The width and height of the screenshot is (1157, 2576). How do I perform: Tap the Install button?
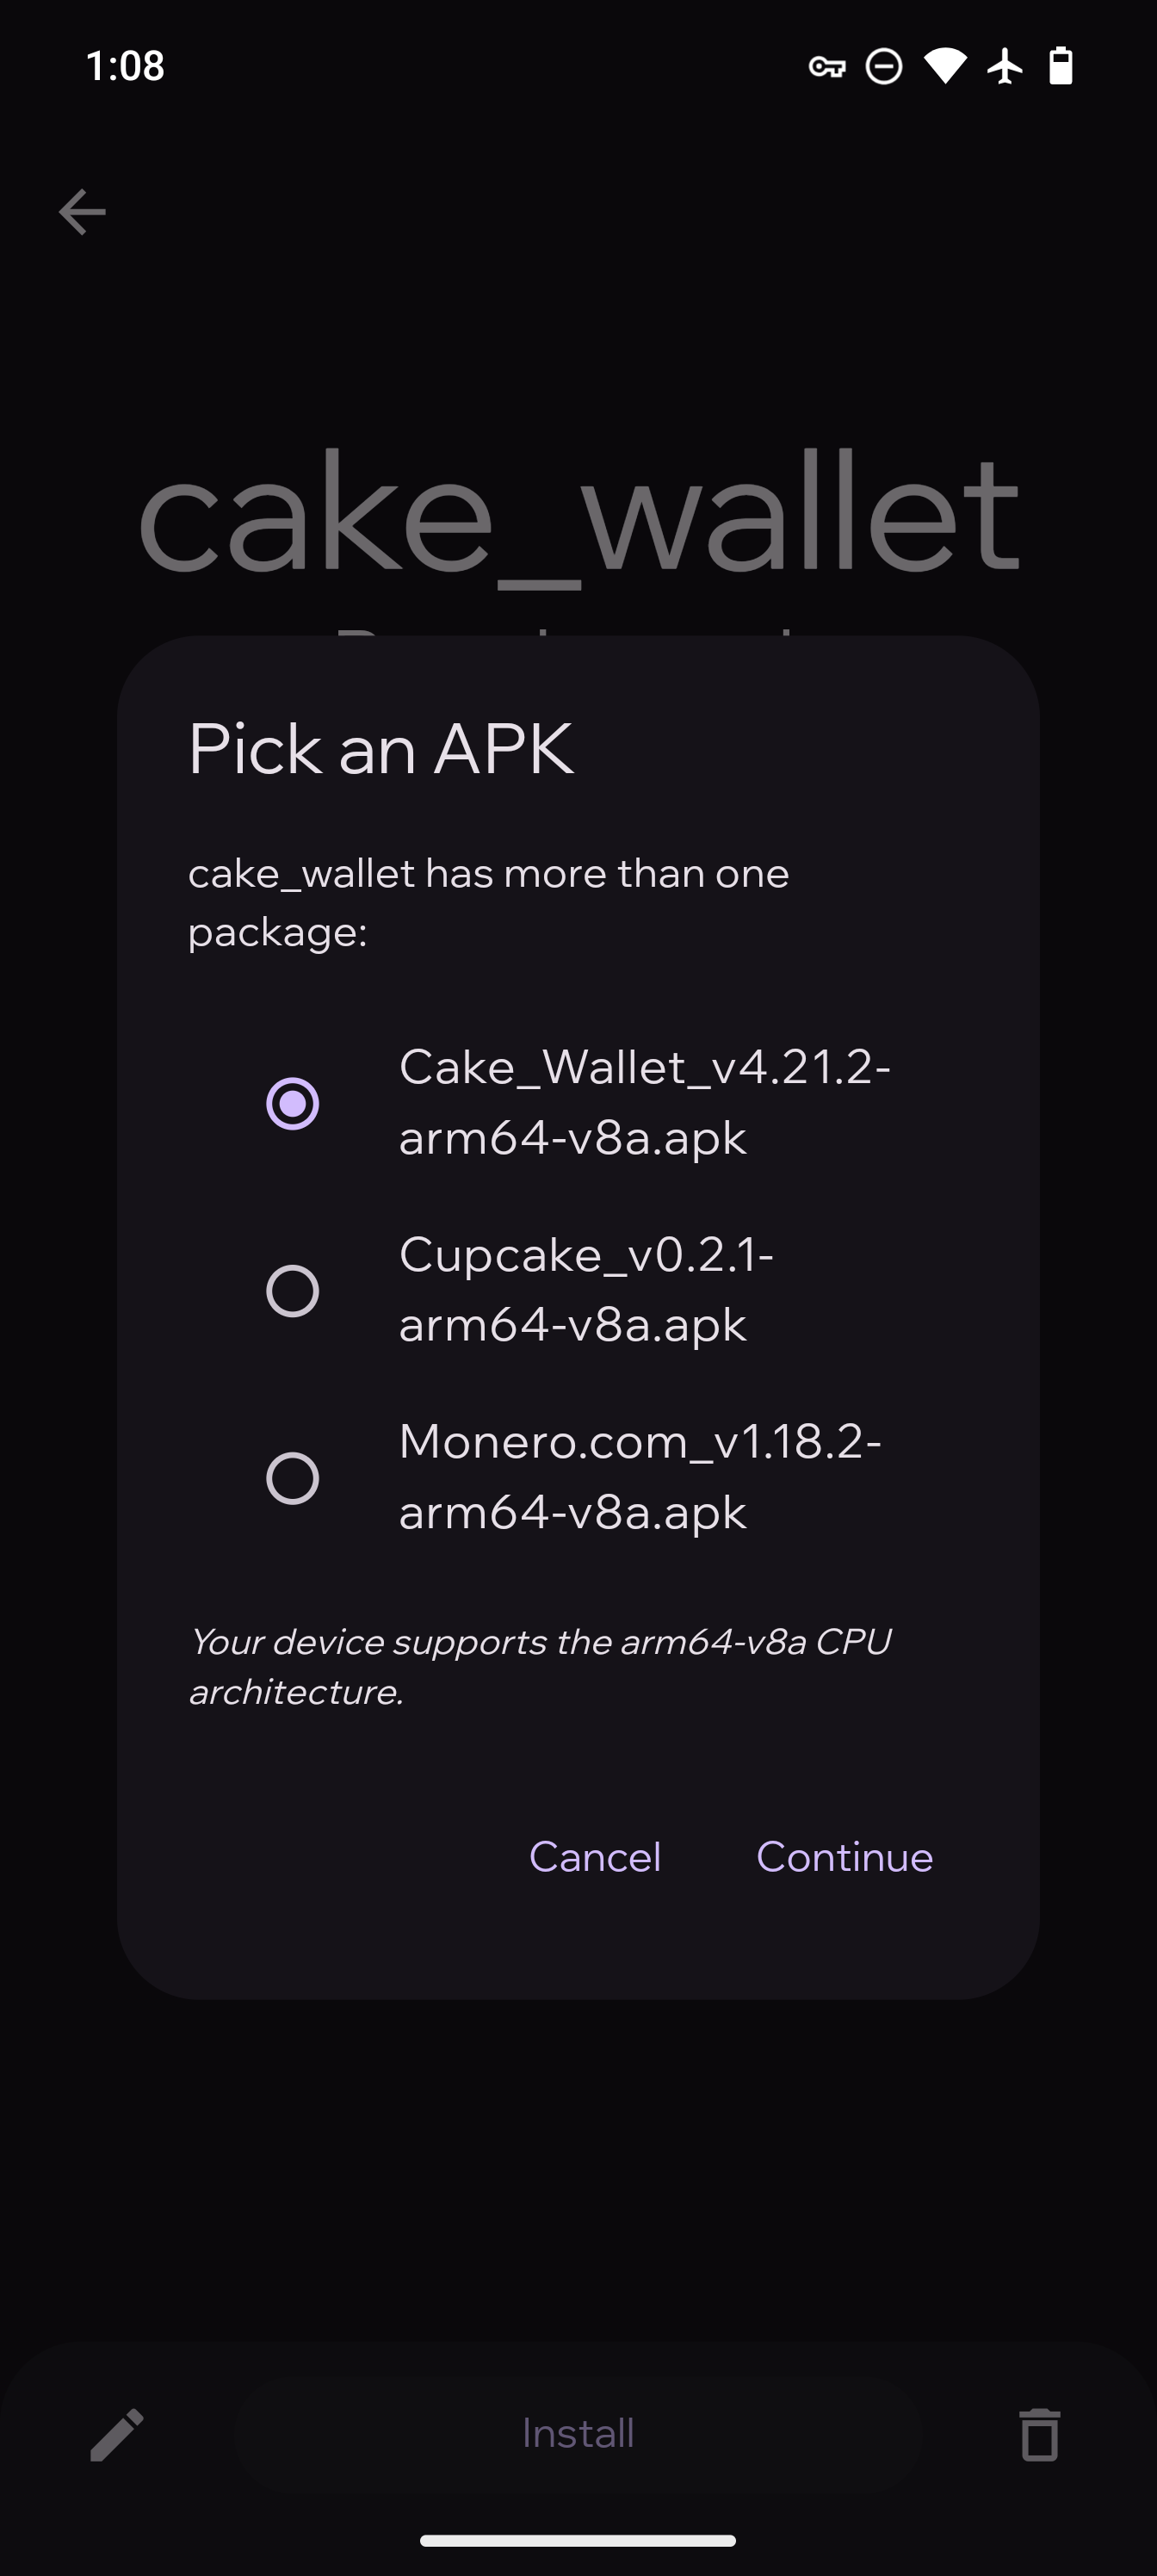point(578,2434)
